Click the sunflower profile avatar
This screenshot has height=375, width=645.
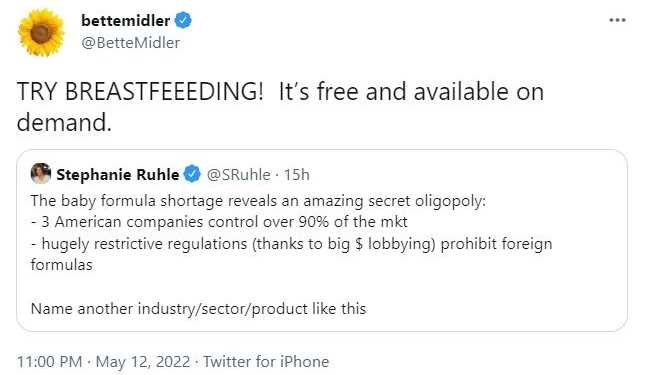[x=42, y=32]
